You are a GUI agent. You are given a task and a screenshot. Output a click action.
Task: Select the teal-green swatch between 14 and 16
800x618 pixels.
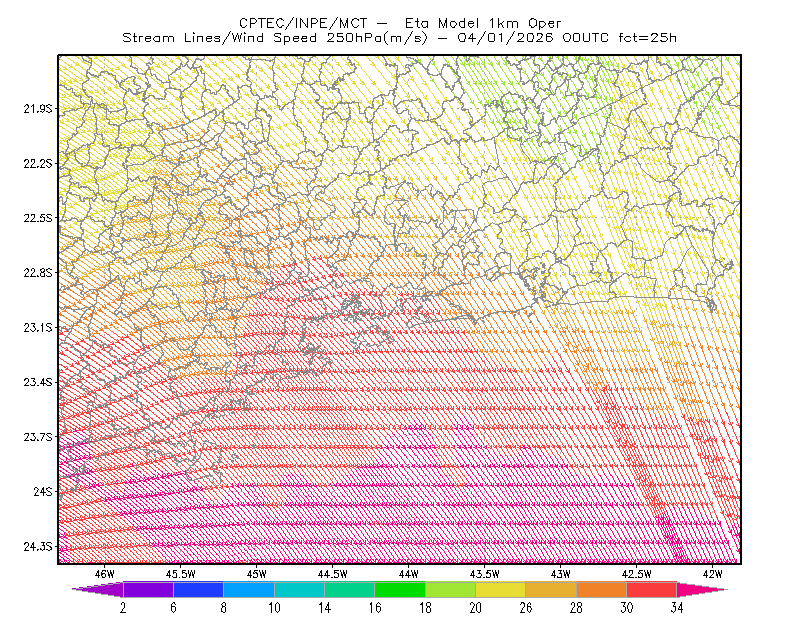click(349, 589)
